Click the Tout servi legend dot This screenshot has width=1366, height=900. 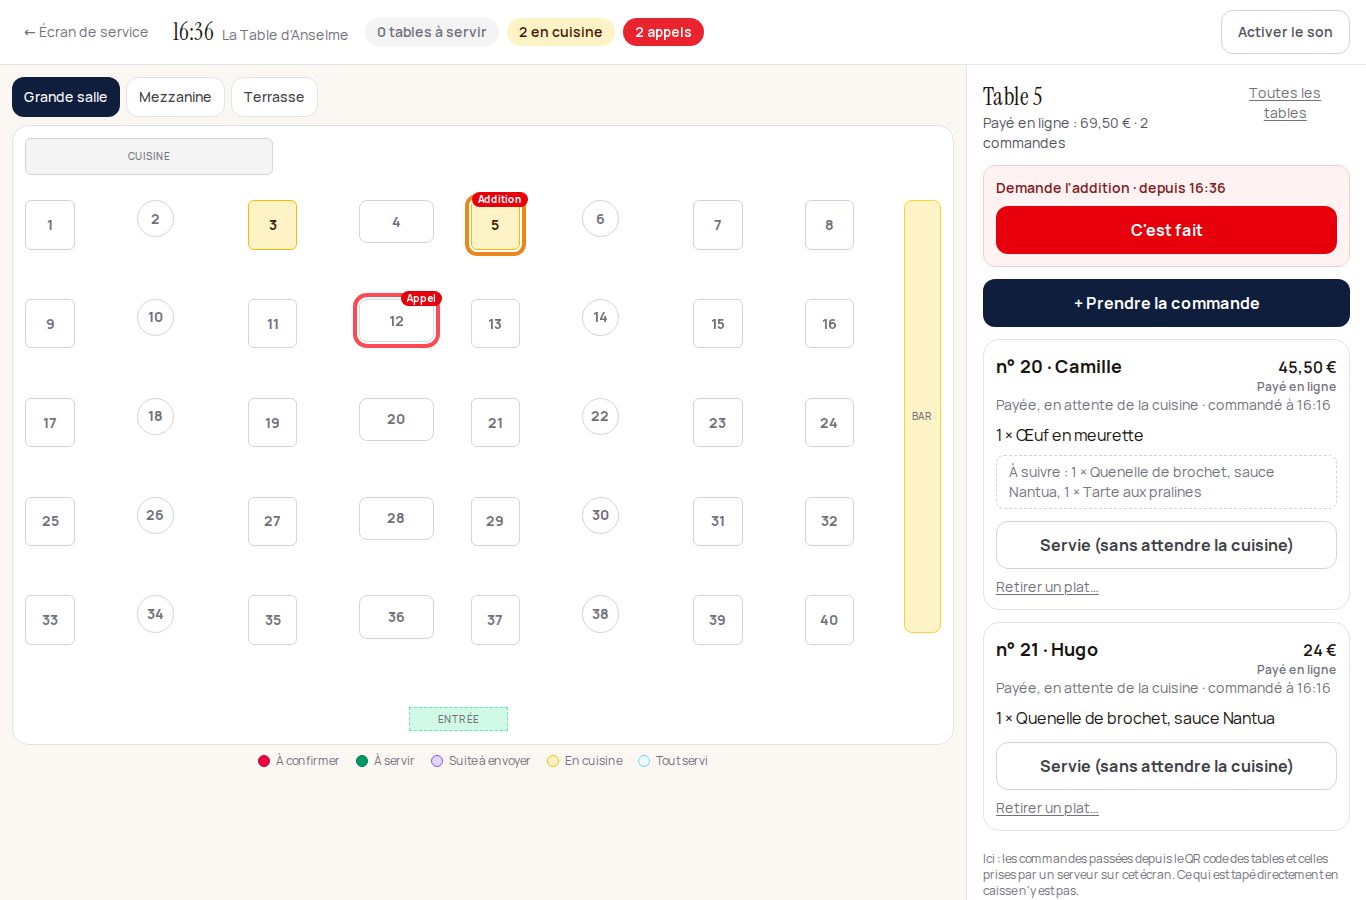(x=644, y=761)
